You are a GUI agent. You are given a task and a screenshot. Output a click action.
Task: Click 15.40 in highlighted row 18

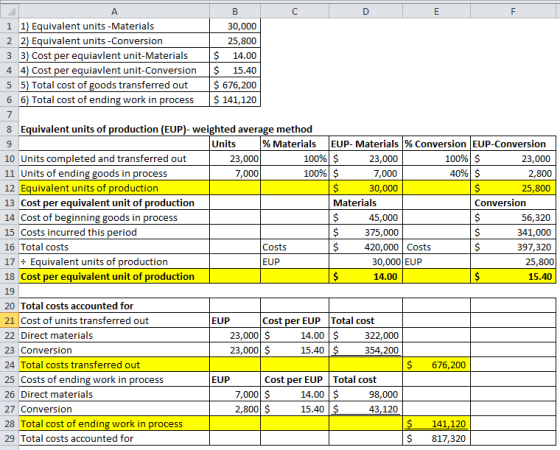(513, 276)
